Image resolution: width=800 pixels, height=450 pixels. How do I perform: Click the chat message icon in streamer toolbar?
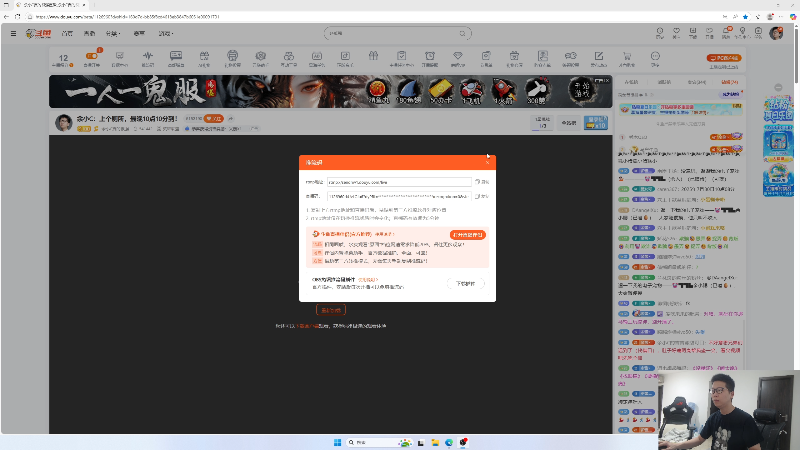click(x=176, y=58)
